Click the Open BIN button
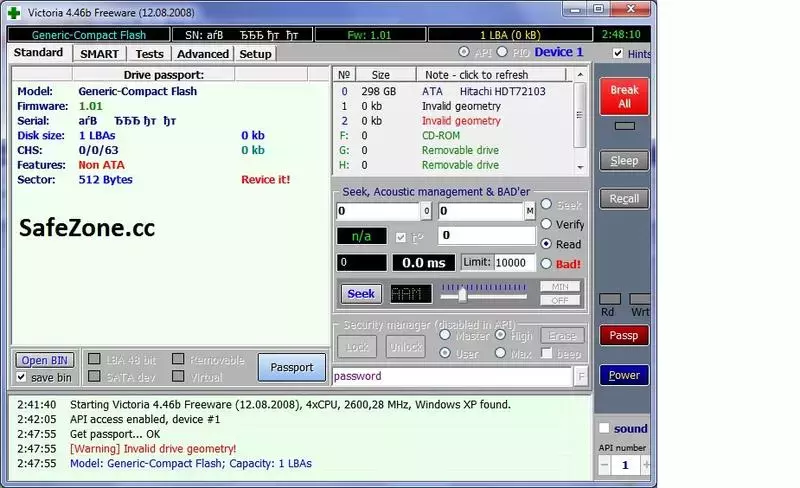 (x=44, y=360)
